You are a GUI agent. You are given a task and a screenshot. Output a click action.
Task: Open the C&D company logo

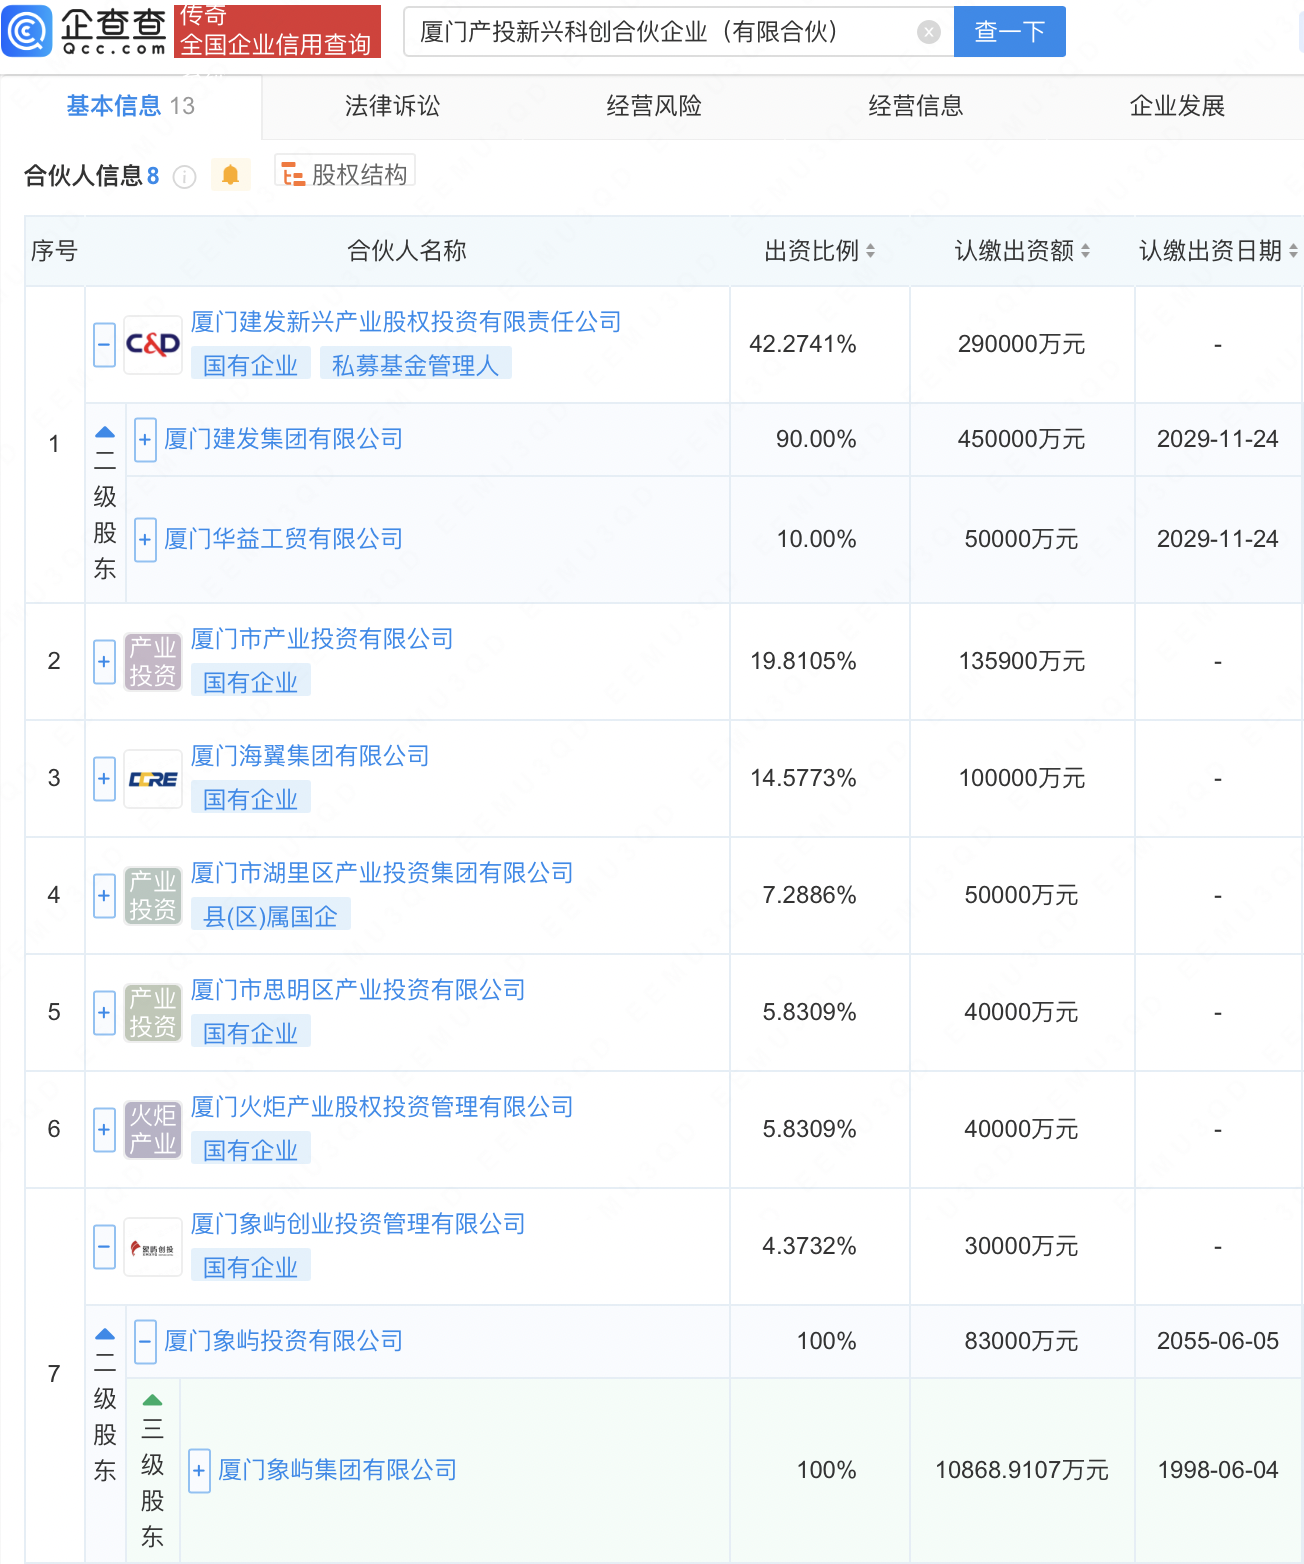pos(152,345)
